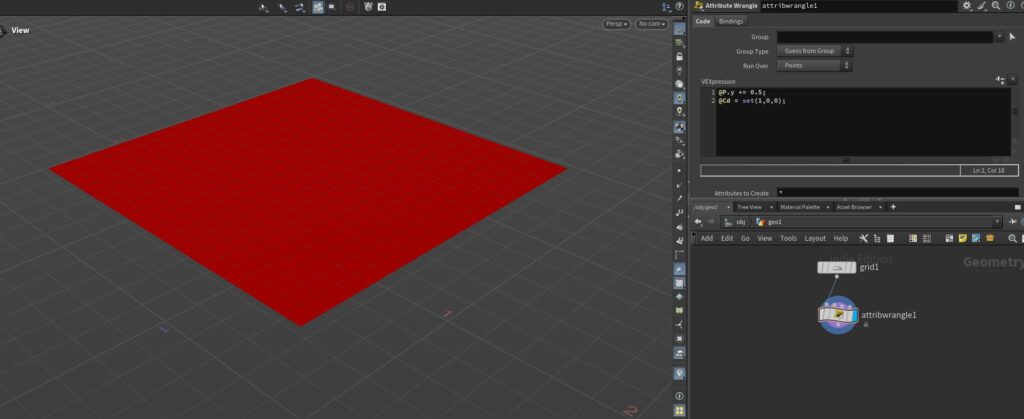
Task: Click the sticky note icon in network toolbar
Action: [x=962, y=238]
